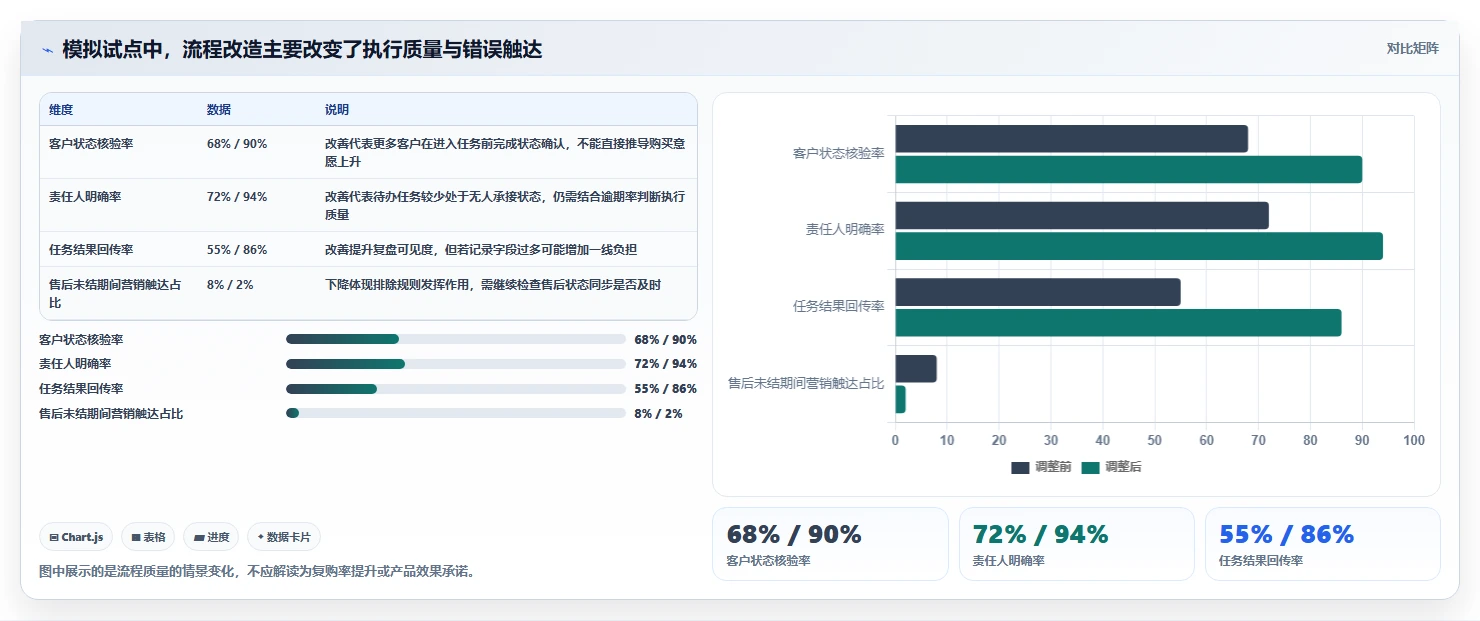The image size is (1480, 621).
Task: Click 责任人明确率 in the table's 维度 column
Action: (85, 197)
